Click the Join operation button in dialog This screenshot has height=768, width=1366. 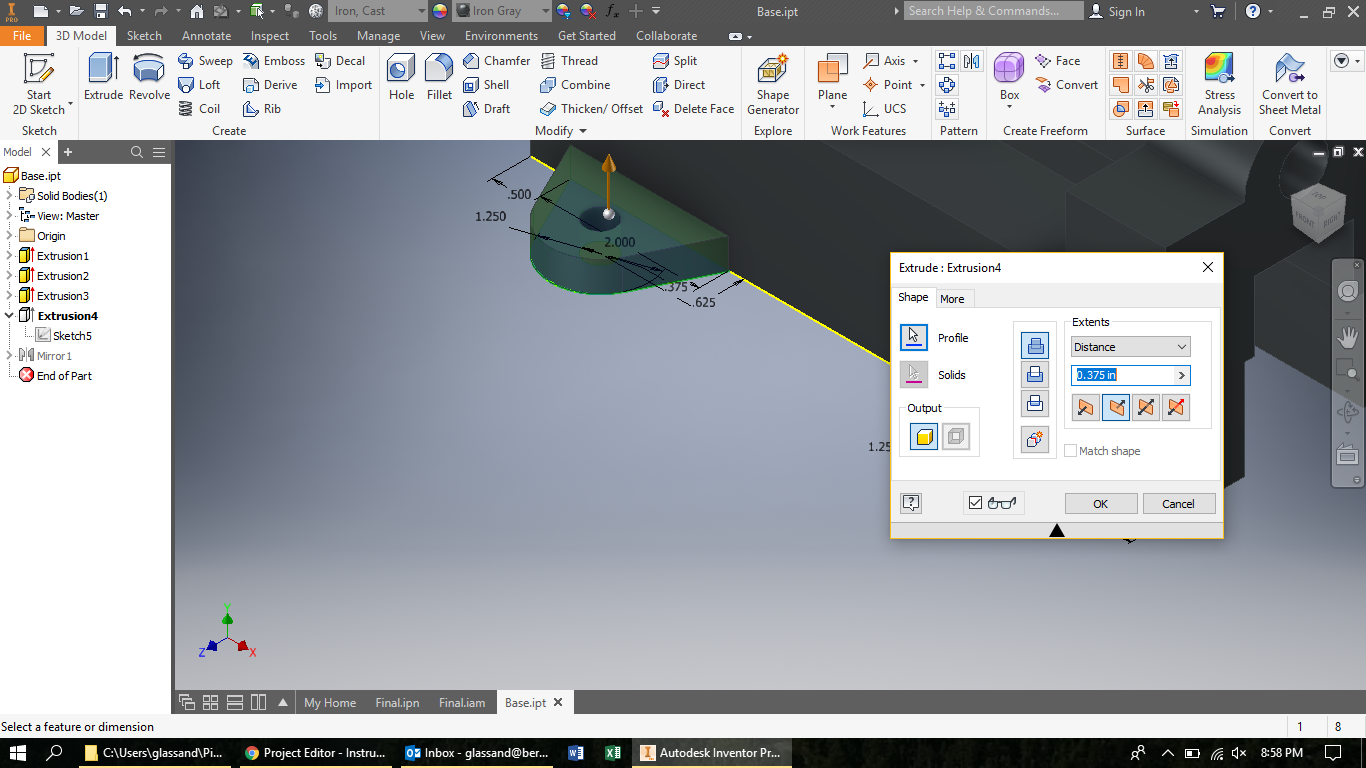[x=1035, y=346]
